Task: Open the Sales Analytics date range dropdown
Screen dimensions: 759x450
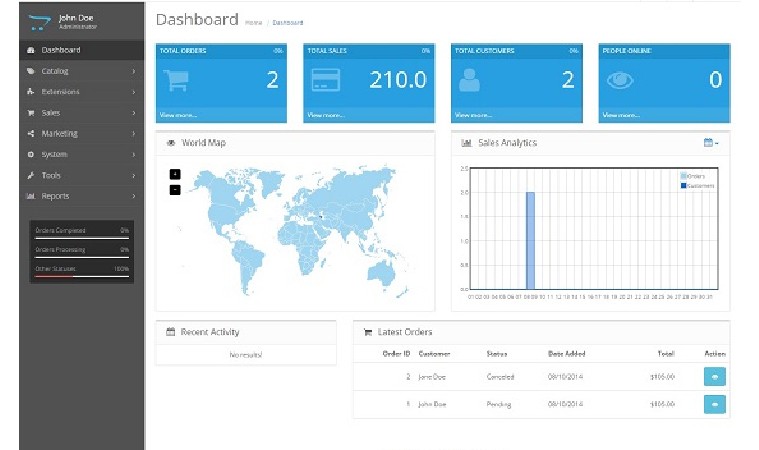Action: tap(711, 143)
